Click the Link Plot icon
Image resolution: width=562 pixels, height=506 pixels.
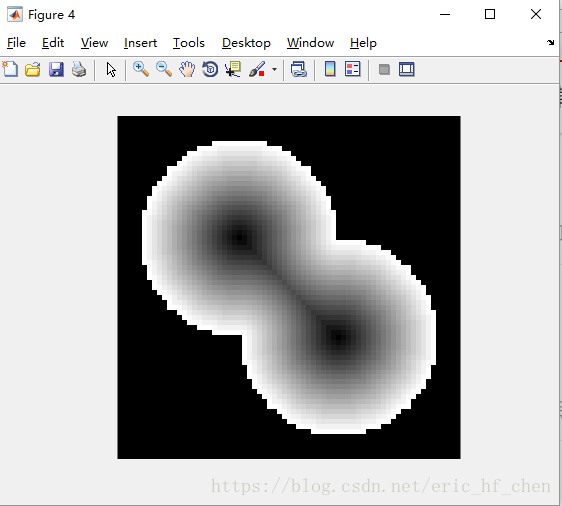coord(299,69)
